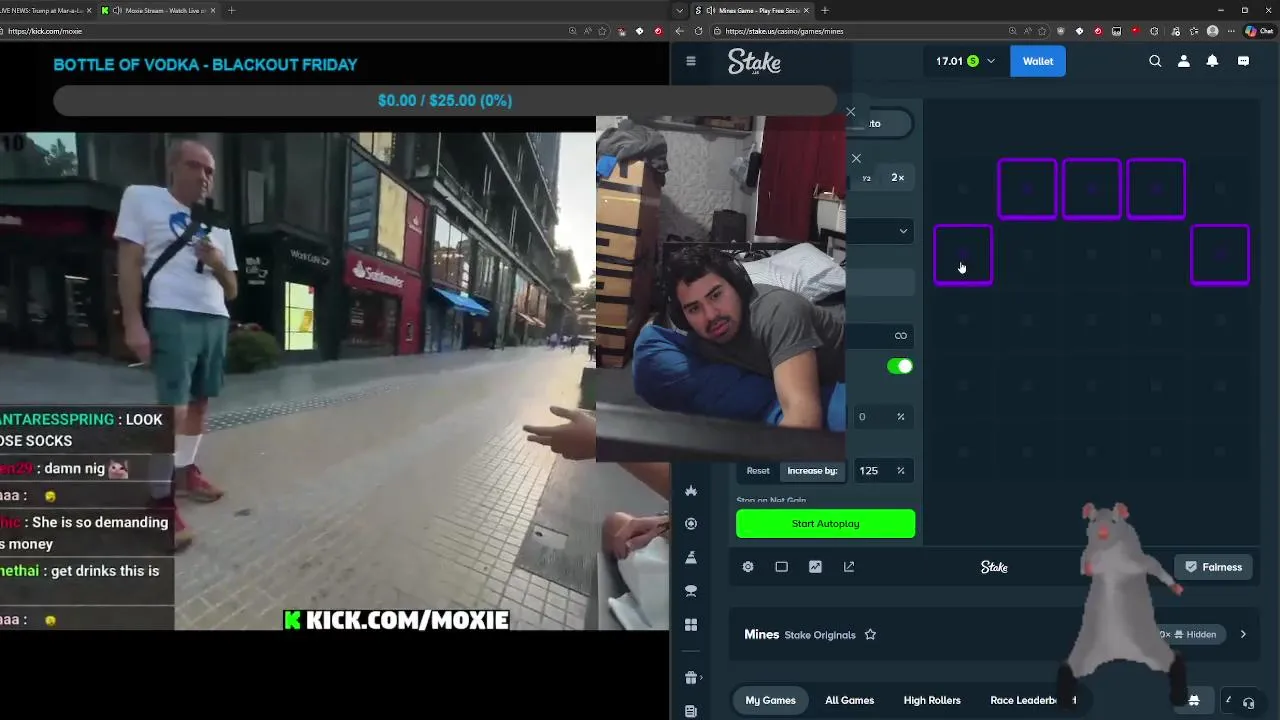Open the new tab plus in Stake browser
The image size is (1280, 720).
[825, 10]
